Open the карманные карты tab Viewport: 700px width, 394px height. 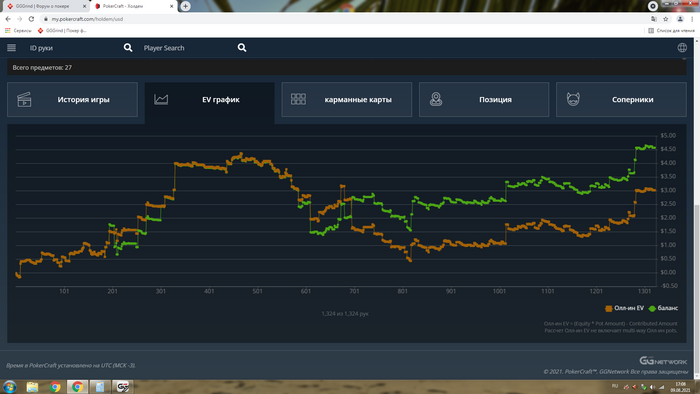[x=346, y=100]
